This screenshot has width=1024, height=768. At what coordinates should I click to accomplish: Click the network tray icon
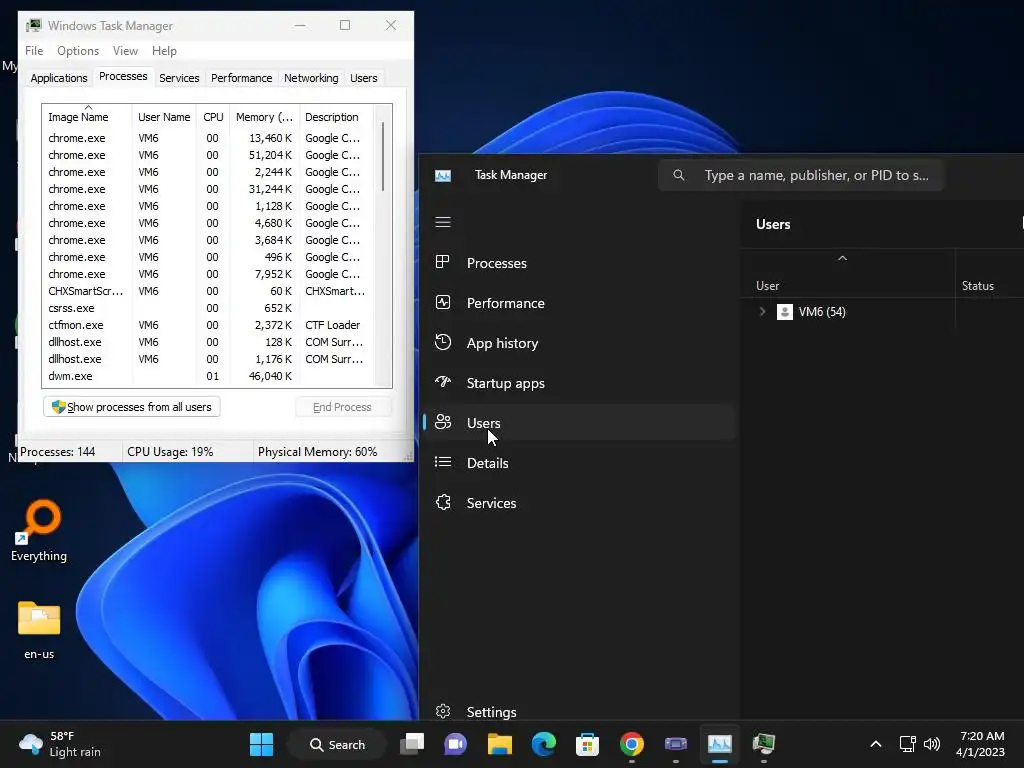pyautogui.click(x=907, y=744)
